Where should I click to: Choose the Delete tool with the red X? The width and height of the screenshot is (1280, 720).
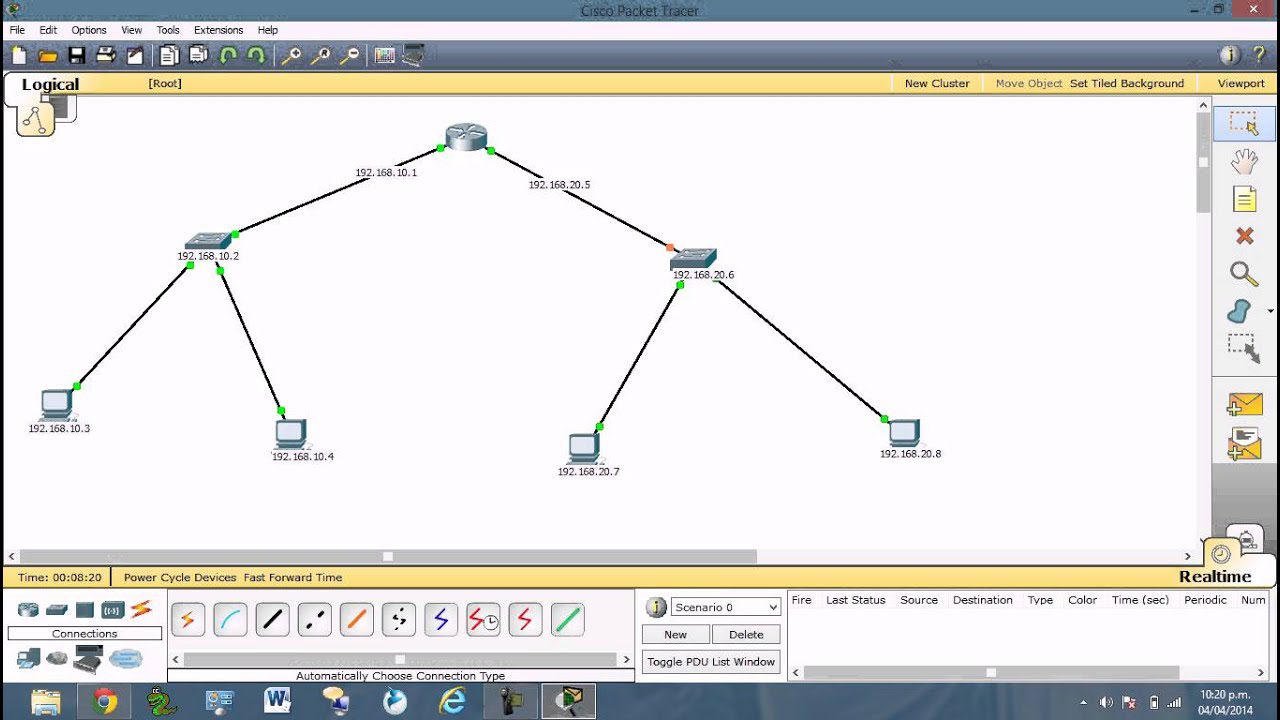click(x=1244, y=236)
